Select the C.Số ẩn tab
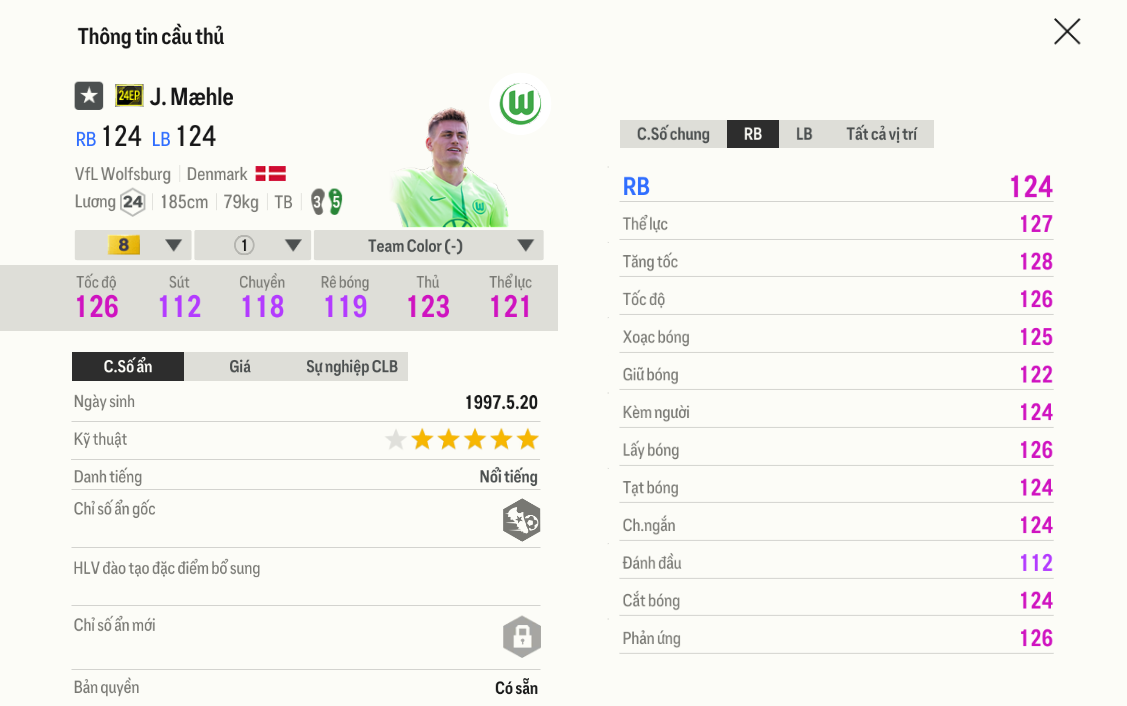 [128, 367]
